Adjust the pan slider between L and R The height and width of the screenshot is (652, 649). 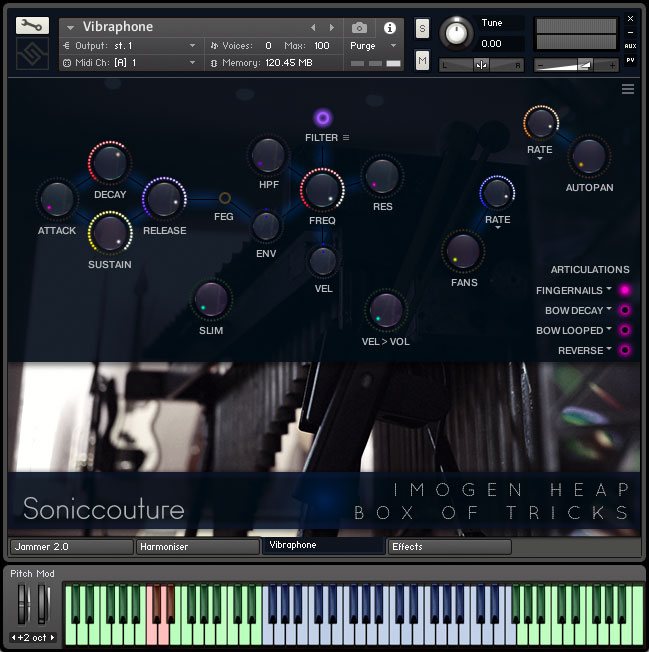point(481,65)
